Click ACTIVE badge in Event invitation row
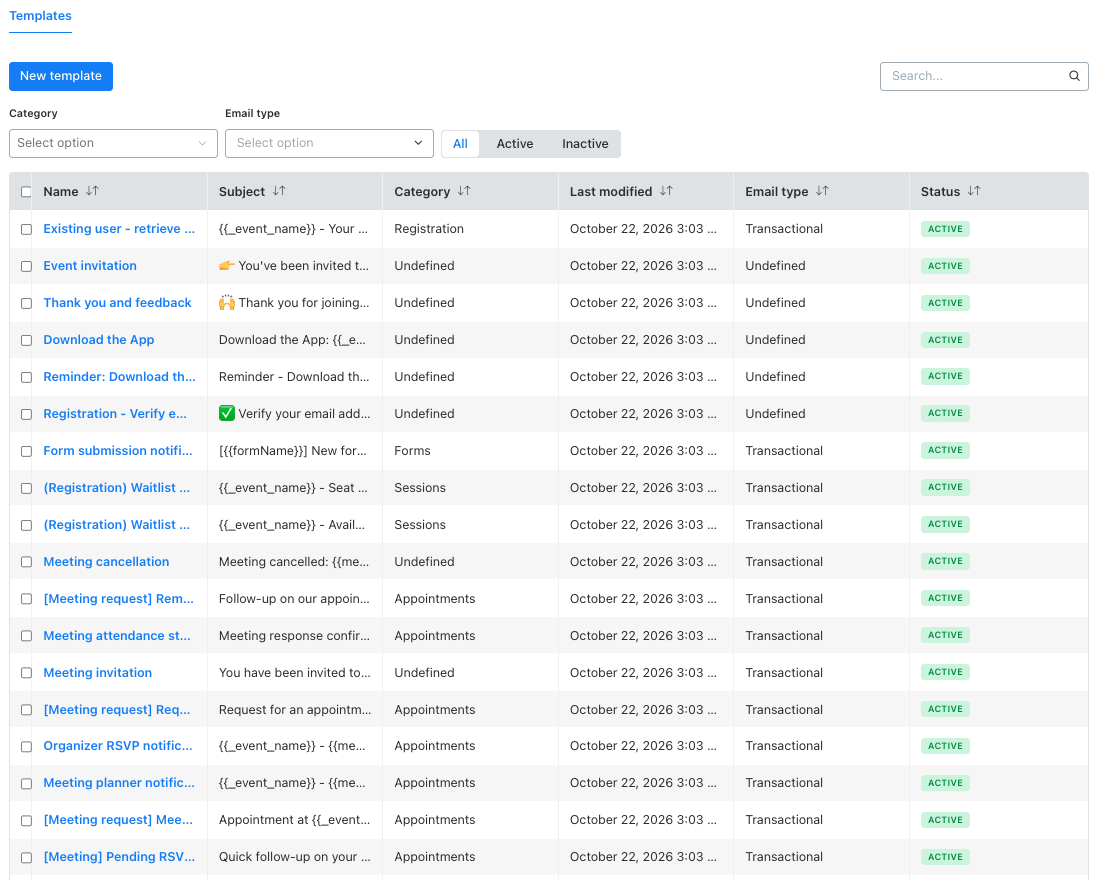This screenshot has height=880, width=1095. (x=945, y=266)
